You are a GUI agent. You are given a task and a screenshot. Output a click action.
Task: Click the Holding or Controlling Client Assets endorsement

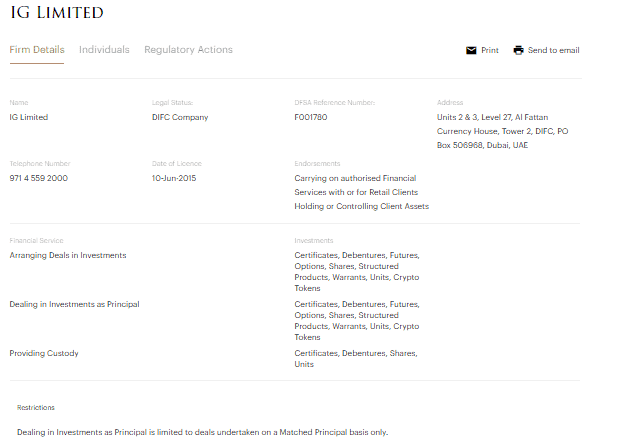361,206
